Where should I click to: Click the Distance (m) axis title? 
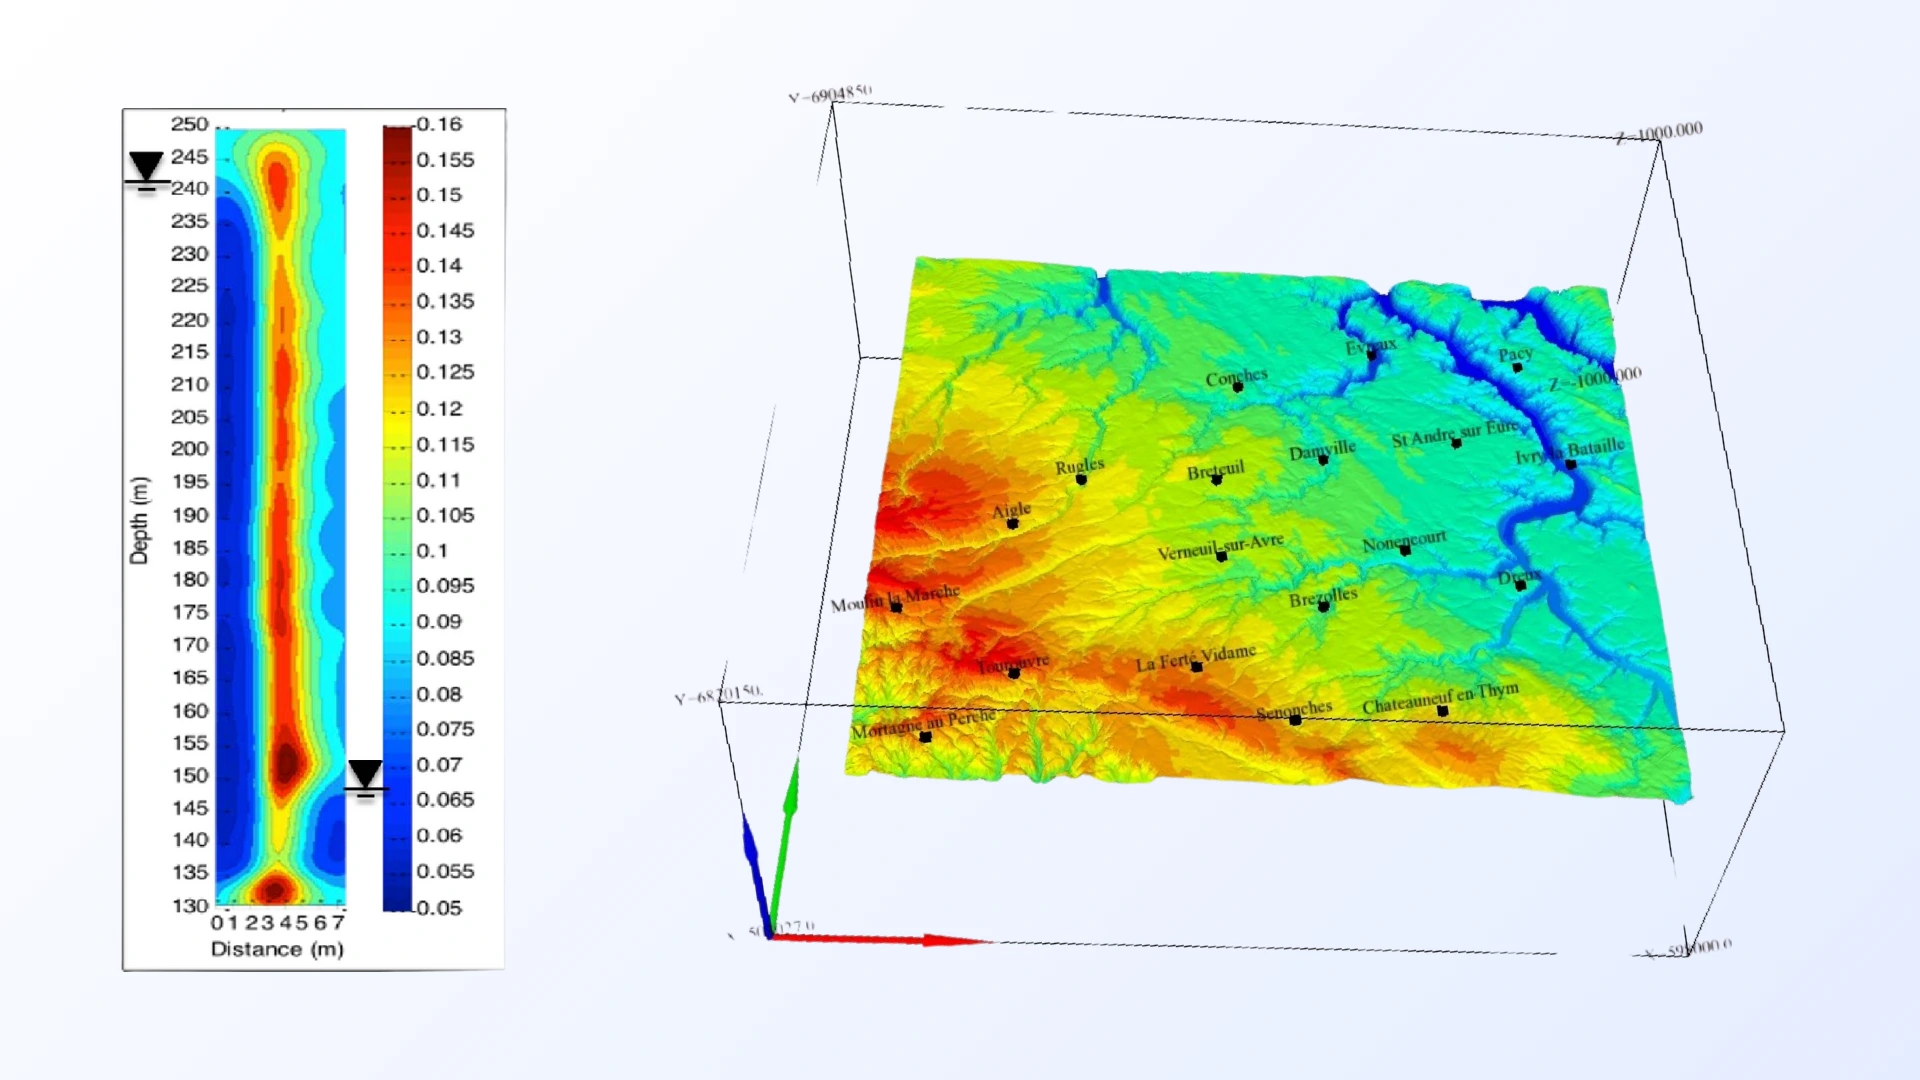[277, 949]
